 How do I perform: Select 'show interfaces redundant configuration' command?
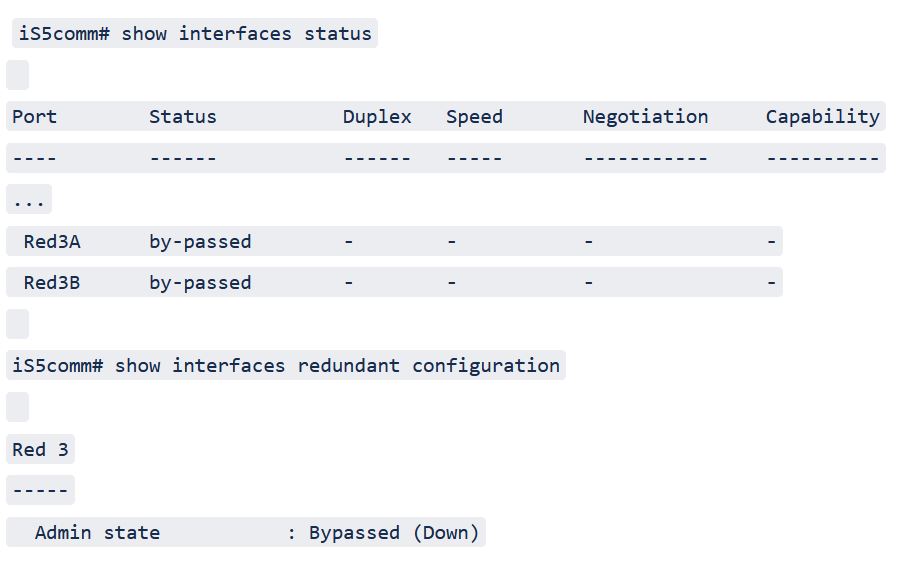286,366
